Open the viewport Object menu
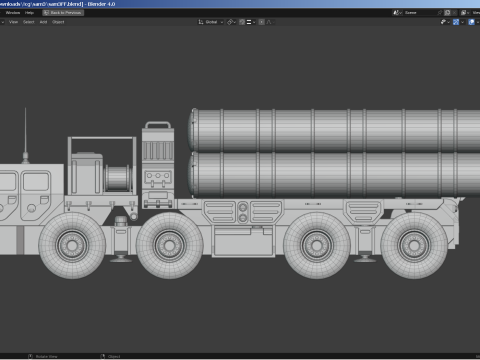Image resolution: width=480 pixels, height=360 pixels. point(58,22)
